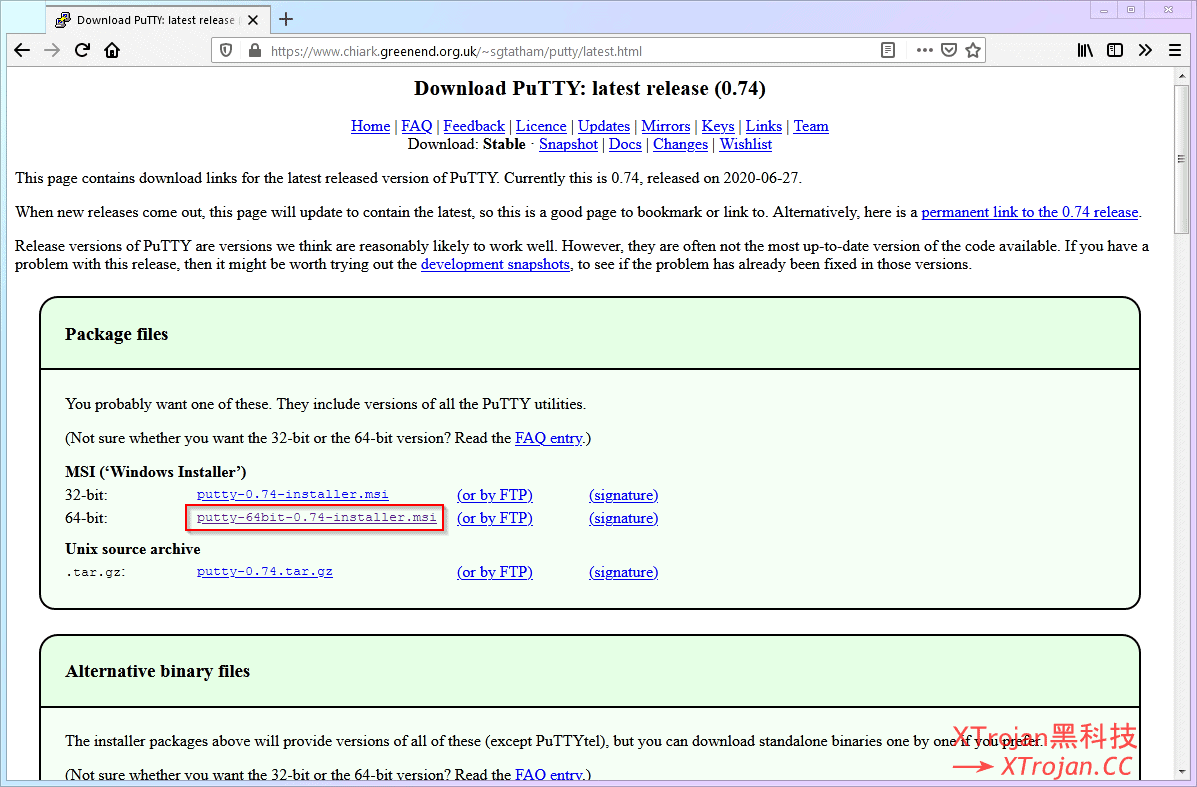The height and width of the screenshot is (787, 1197).
Task: Download putty-64bit-0.74-installer.msi
Action: [x=316, y=518]
